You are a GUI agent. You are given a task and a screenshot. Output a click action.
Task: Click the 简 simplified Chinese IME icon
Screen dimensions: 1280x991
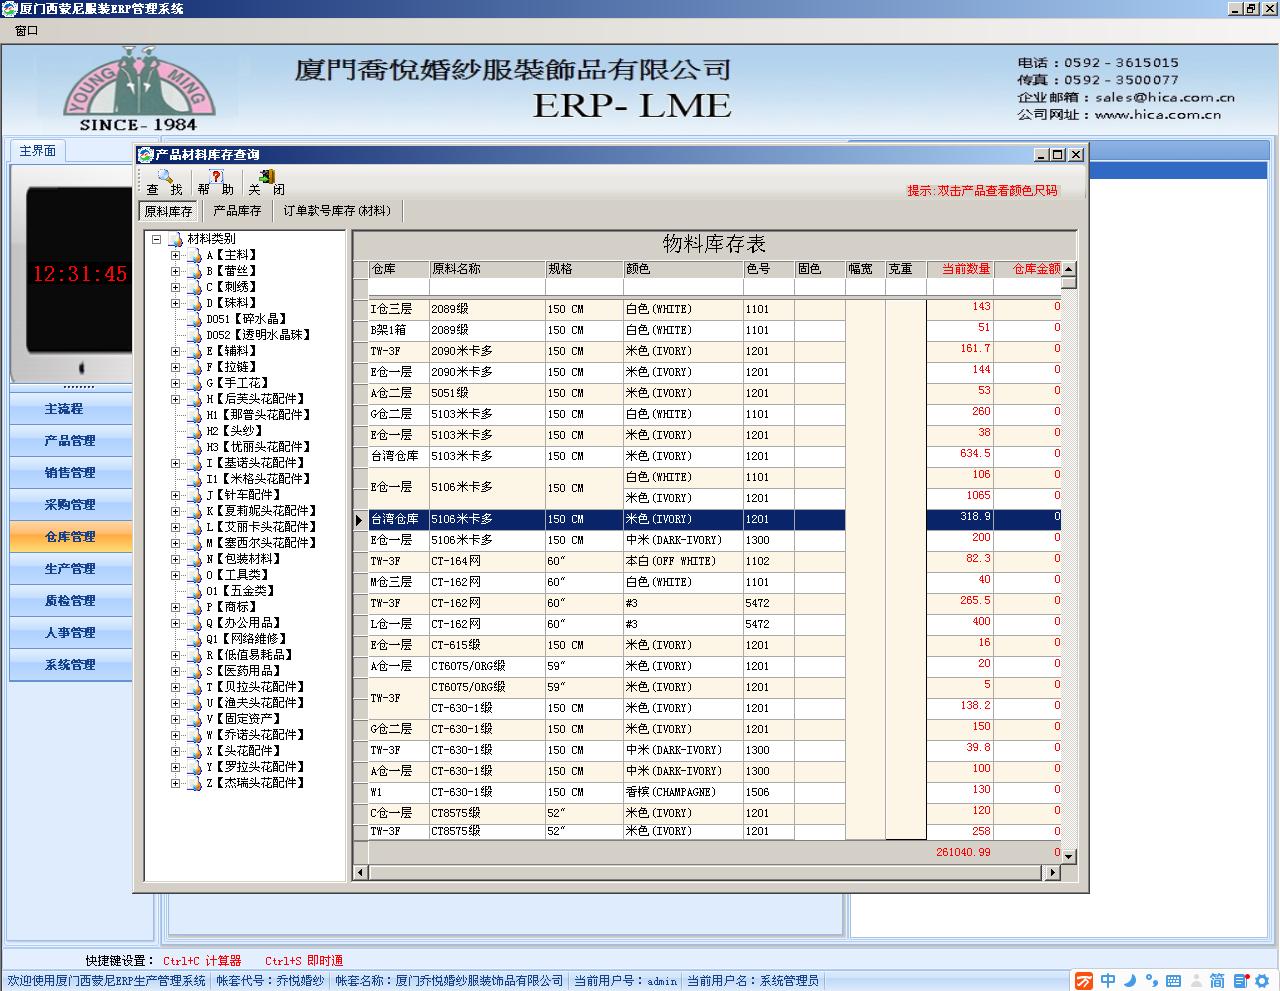(x=1217, y=981)
